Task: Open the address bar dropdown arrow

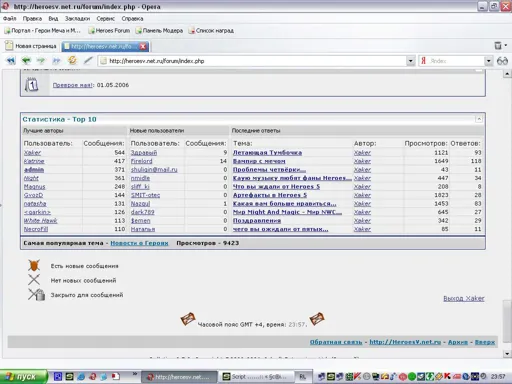Action: [x=411, y=61]
